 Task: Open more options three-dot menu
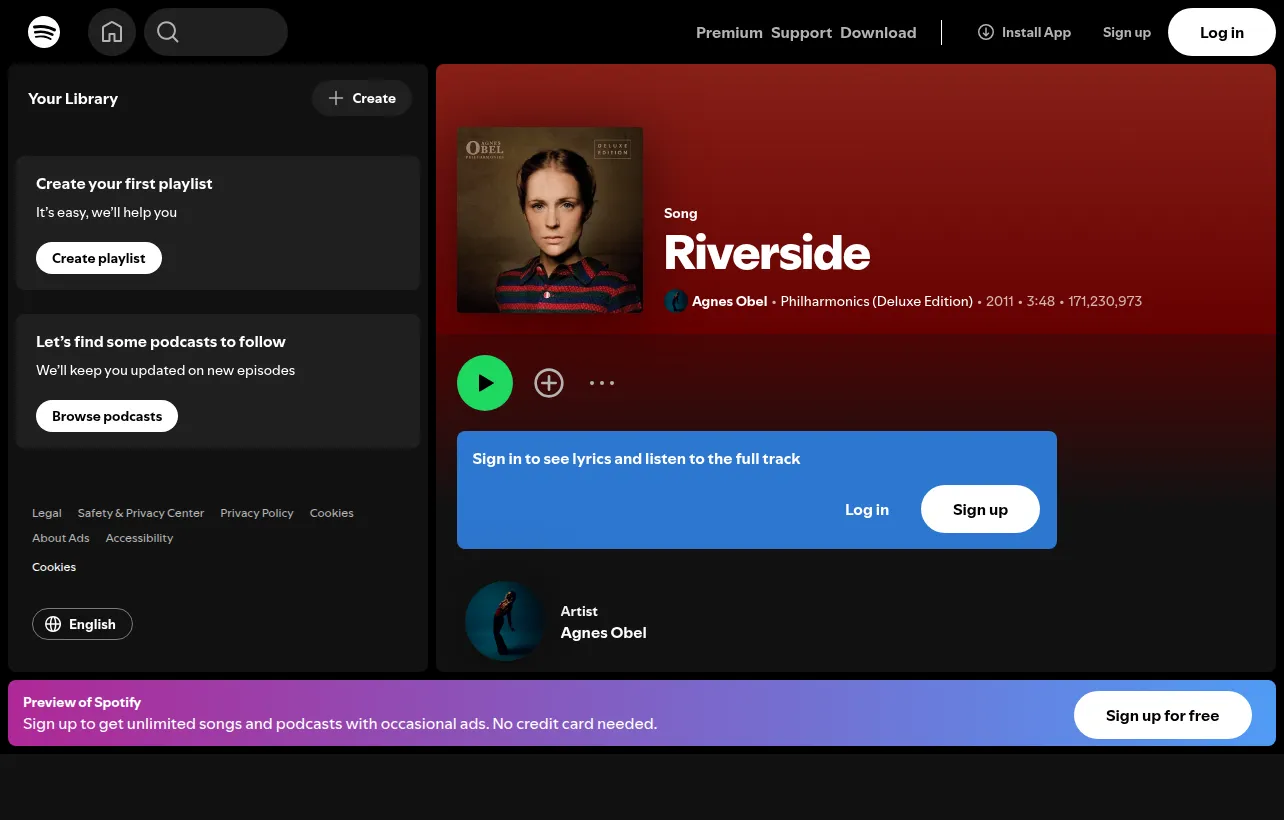(602, 383)
